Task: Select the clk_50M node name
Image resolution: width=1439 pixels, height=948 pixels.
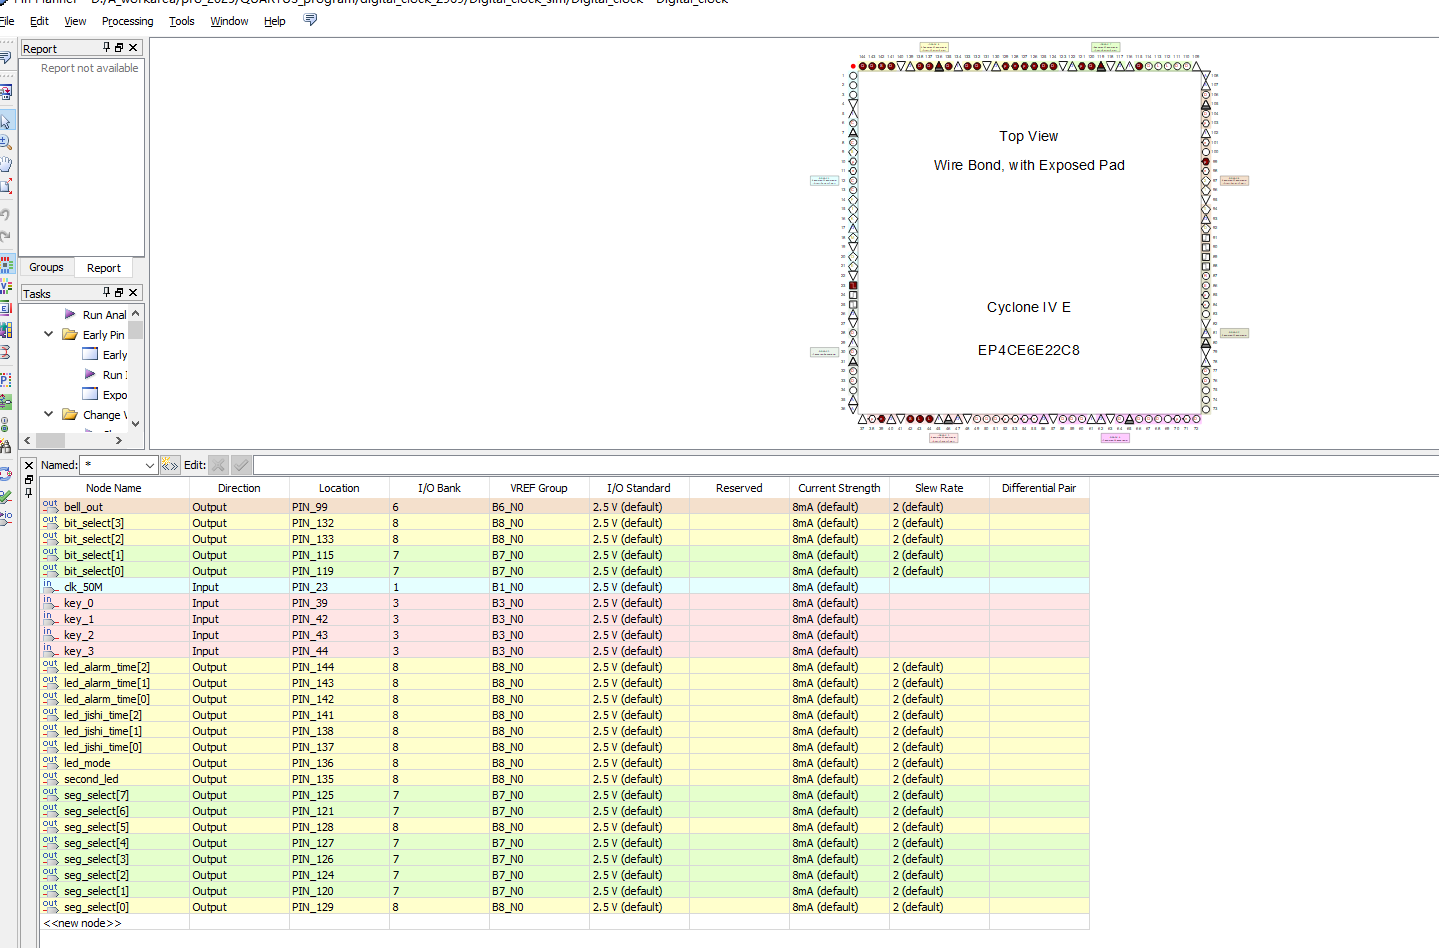Action: click(x=83, y=587)
